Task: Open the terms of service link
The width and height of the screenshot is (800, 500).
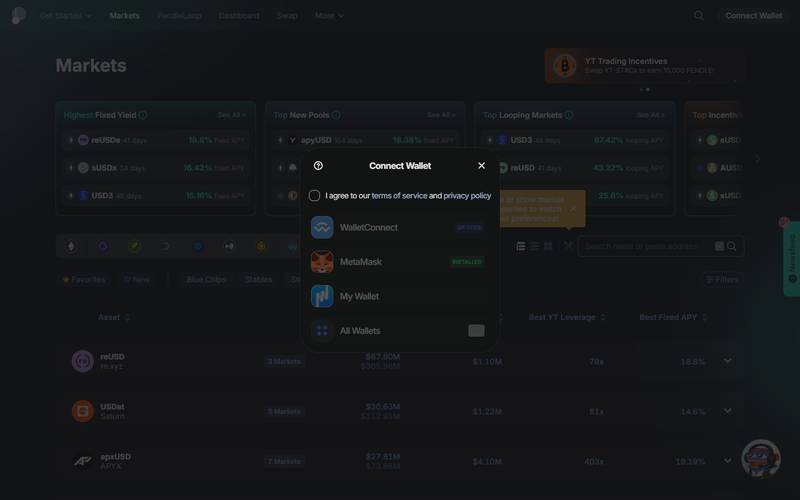Action: (399, 196)
